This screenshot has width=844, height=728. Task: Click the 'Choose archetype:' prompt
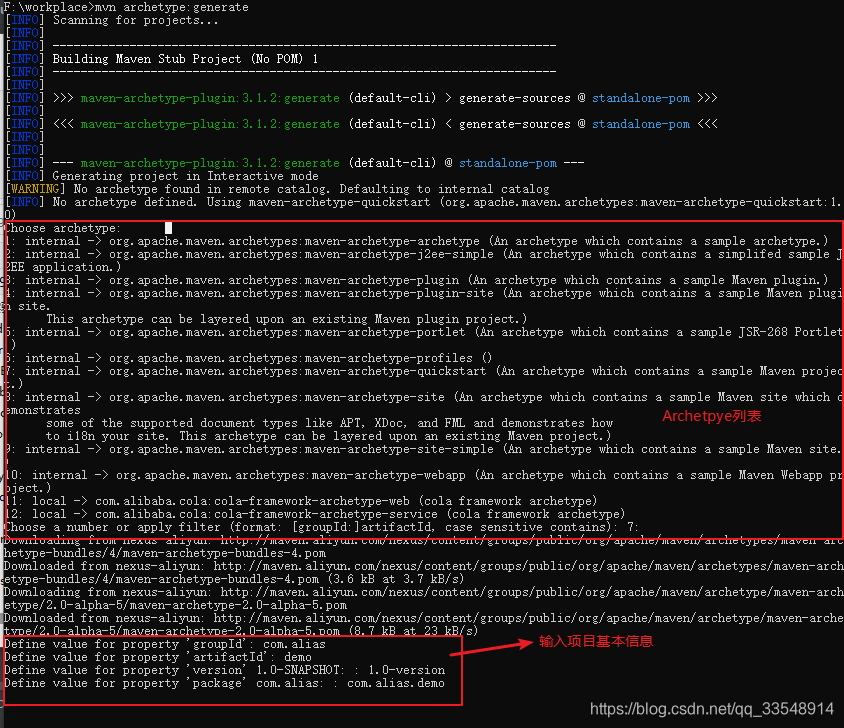click(x=63, y=228)
